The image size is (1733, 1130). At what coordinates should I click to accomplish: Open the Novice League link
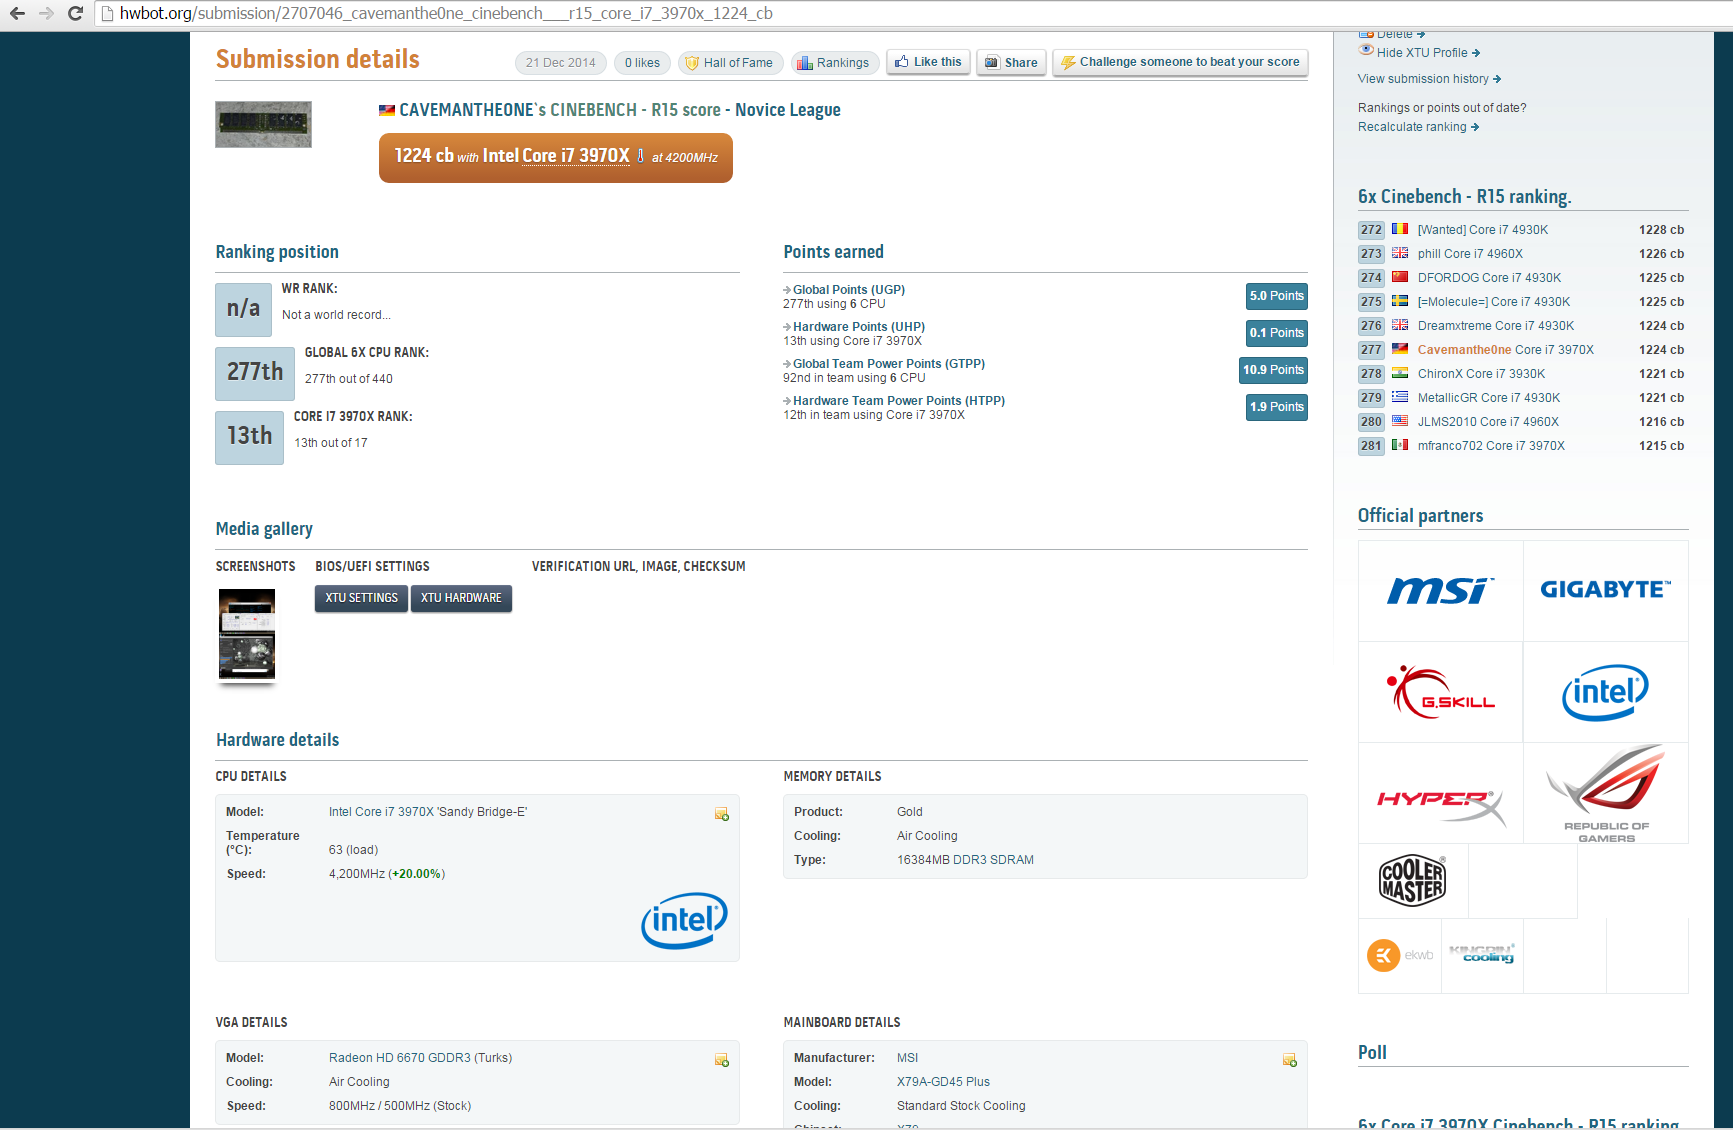click(x=787, y=110)
